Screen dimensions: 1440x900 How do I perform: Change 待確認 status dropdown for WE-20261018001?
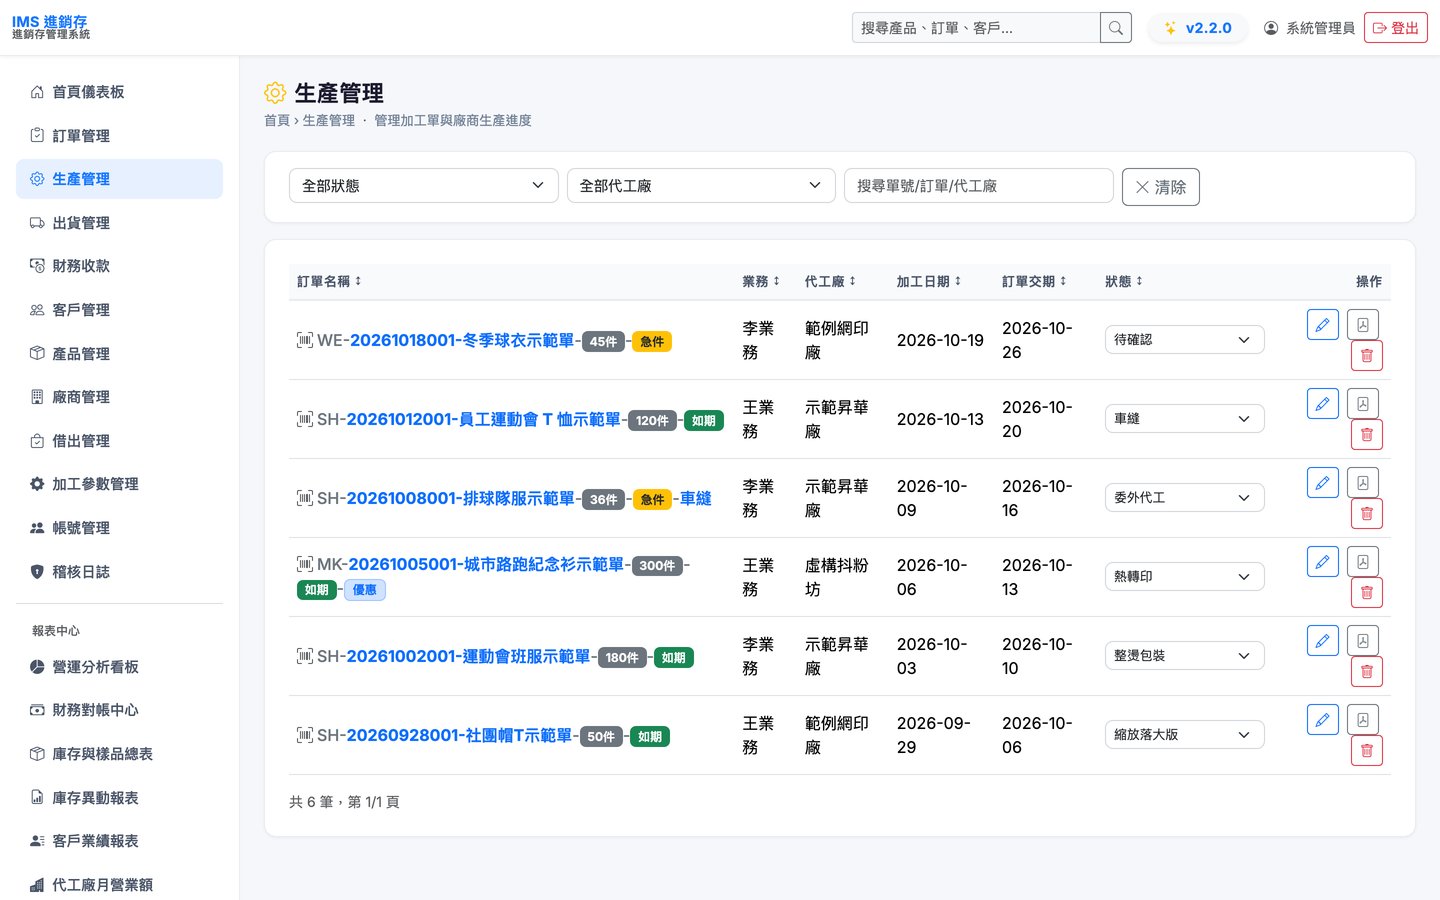pos(1184,340)
